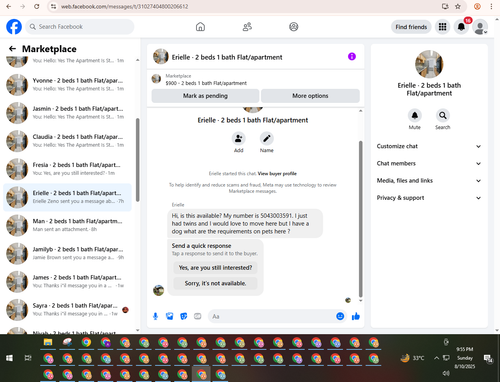Go back in browser history
The width and height of the screenshot is (500, 382).
(9, 6)
